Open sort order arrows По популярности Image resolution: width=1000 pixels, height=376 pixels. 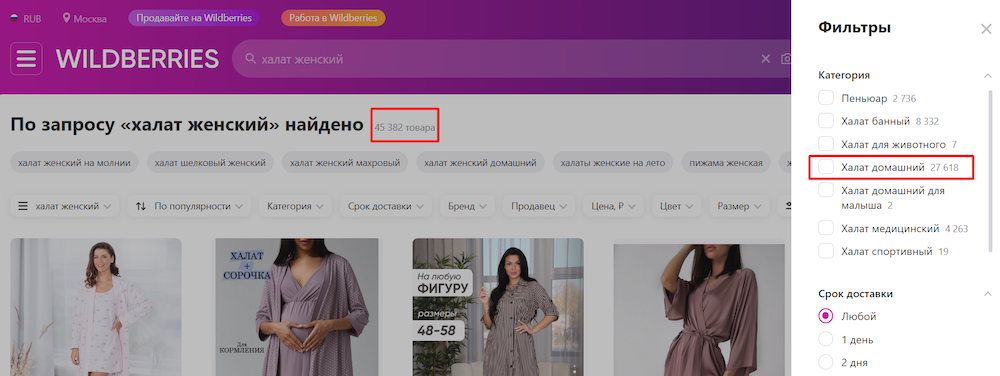tap(141, 206)
